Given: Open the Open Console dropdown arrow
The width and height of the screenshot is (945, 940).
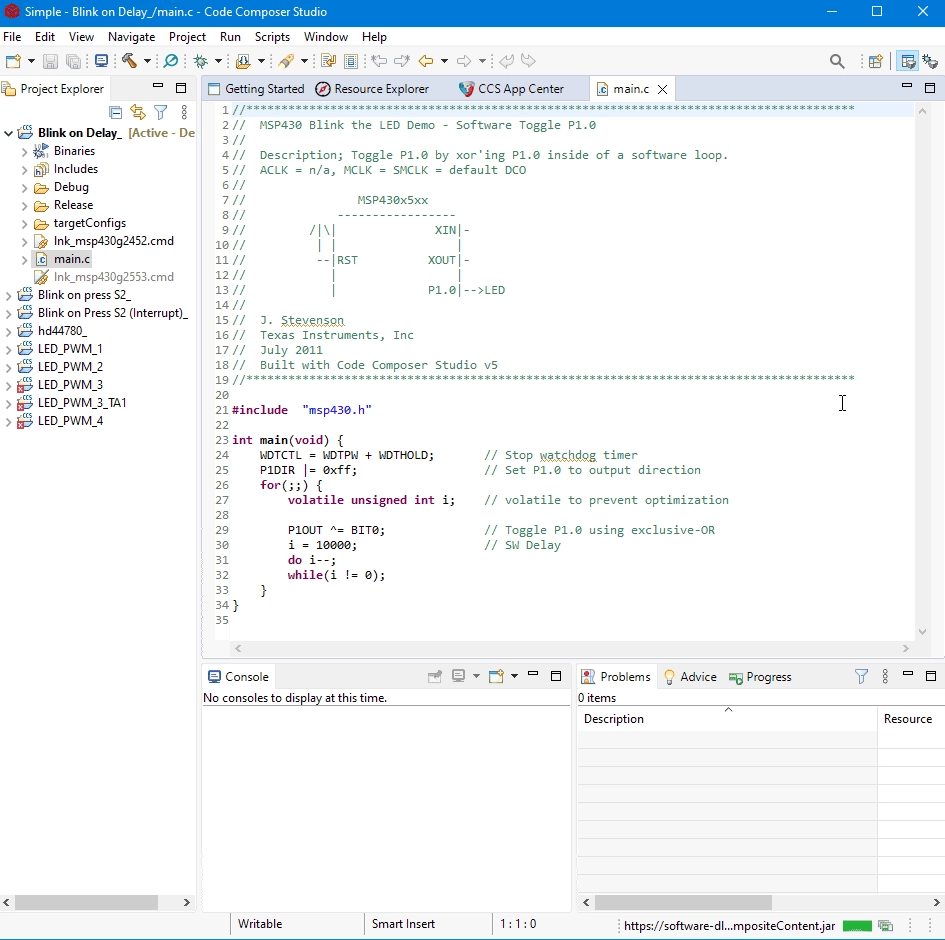Looking at the screenshot, I should tap(514, 676).
